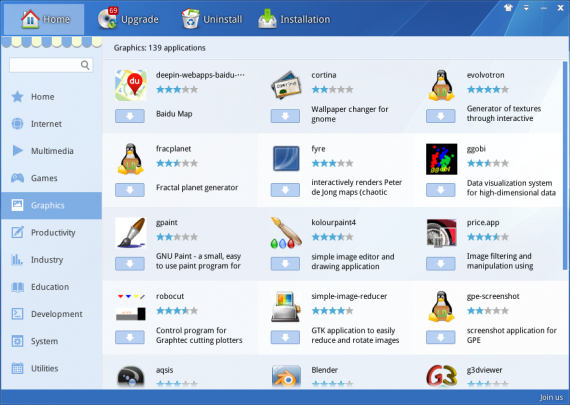
Task: Install evolvotron via download button
Action: (x=441, y=116)
